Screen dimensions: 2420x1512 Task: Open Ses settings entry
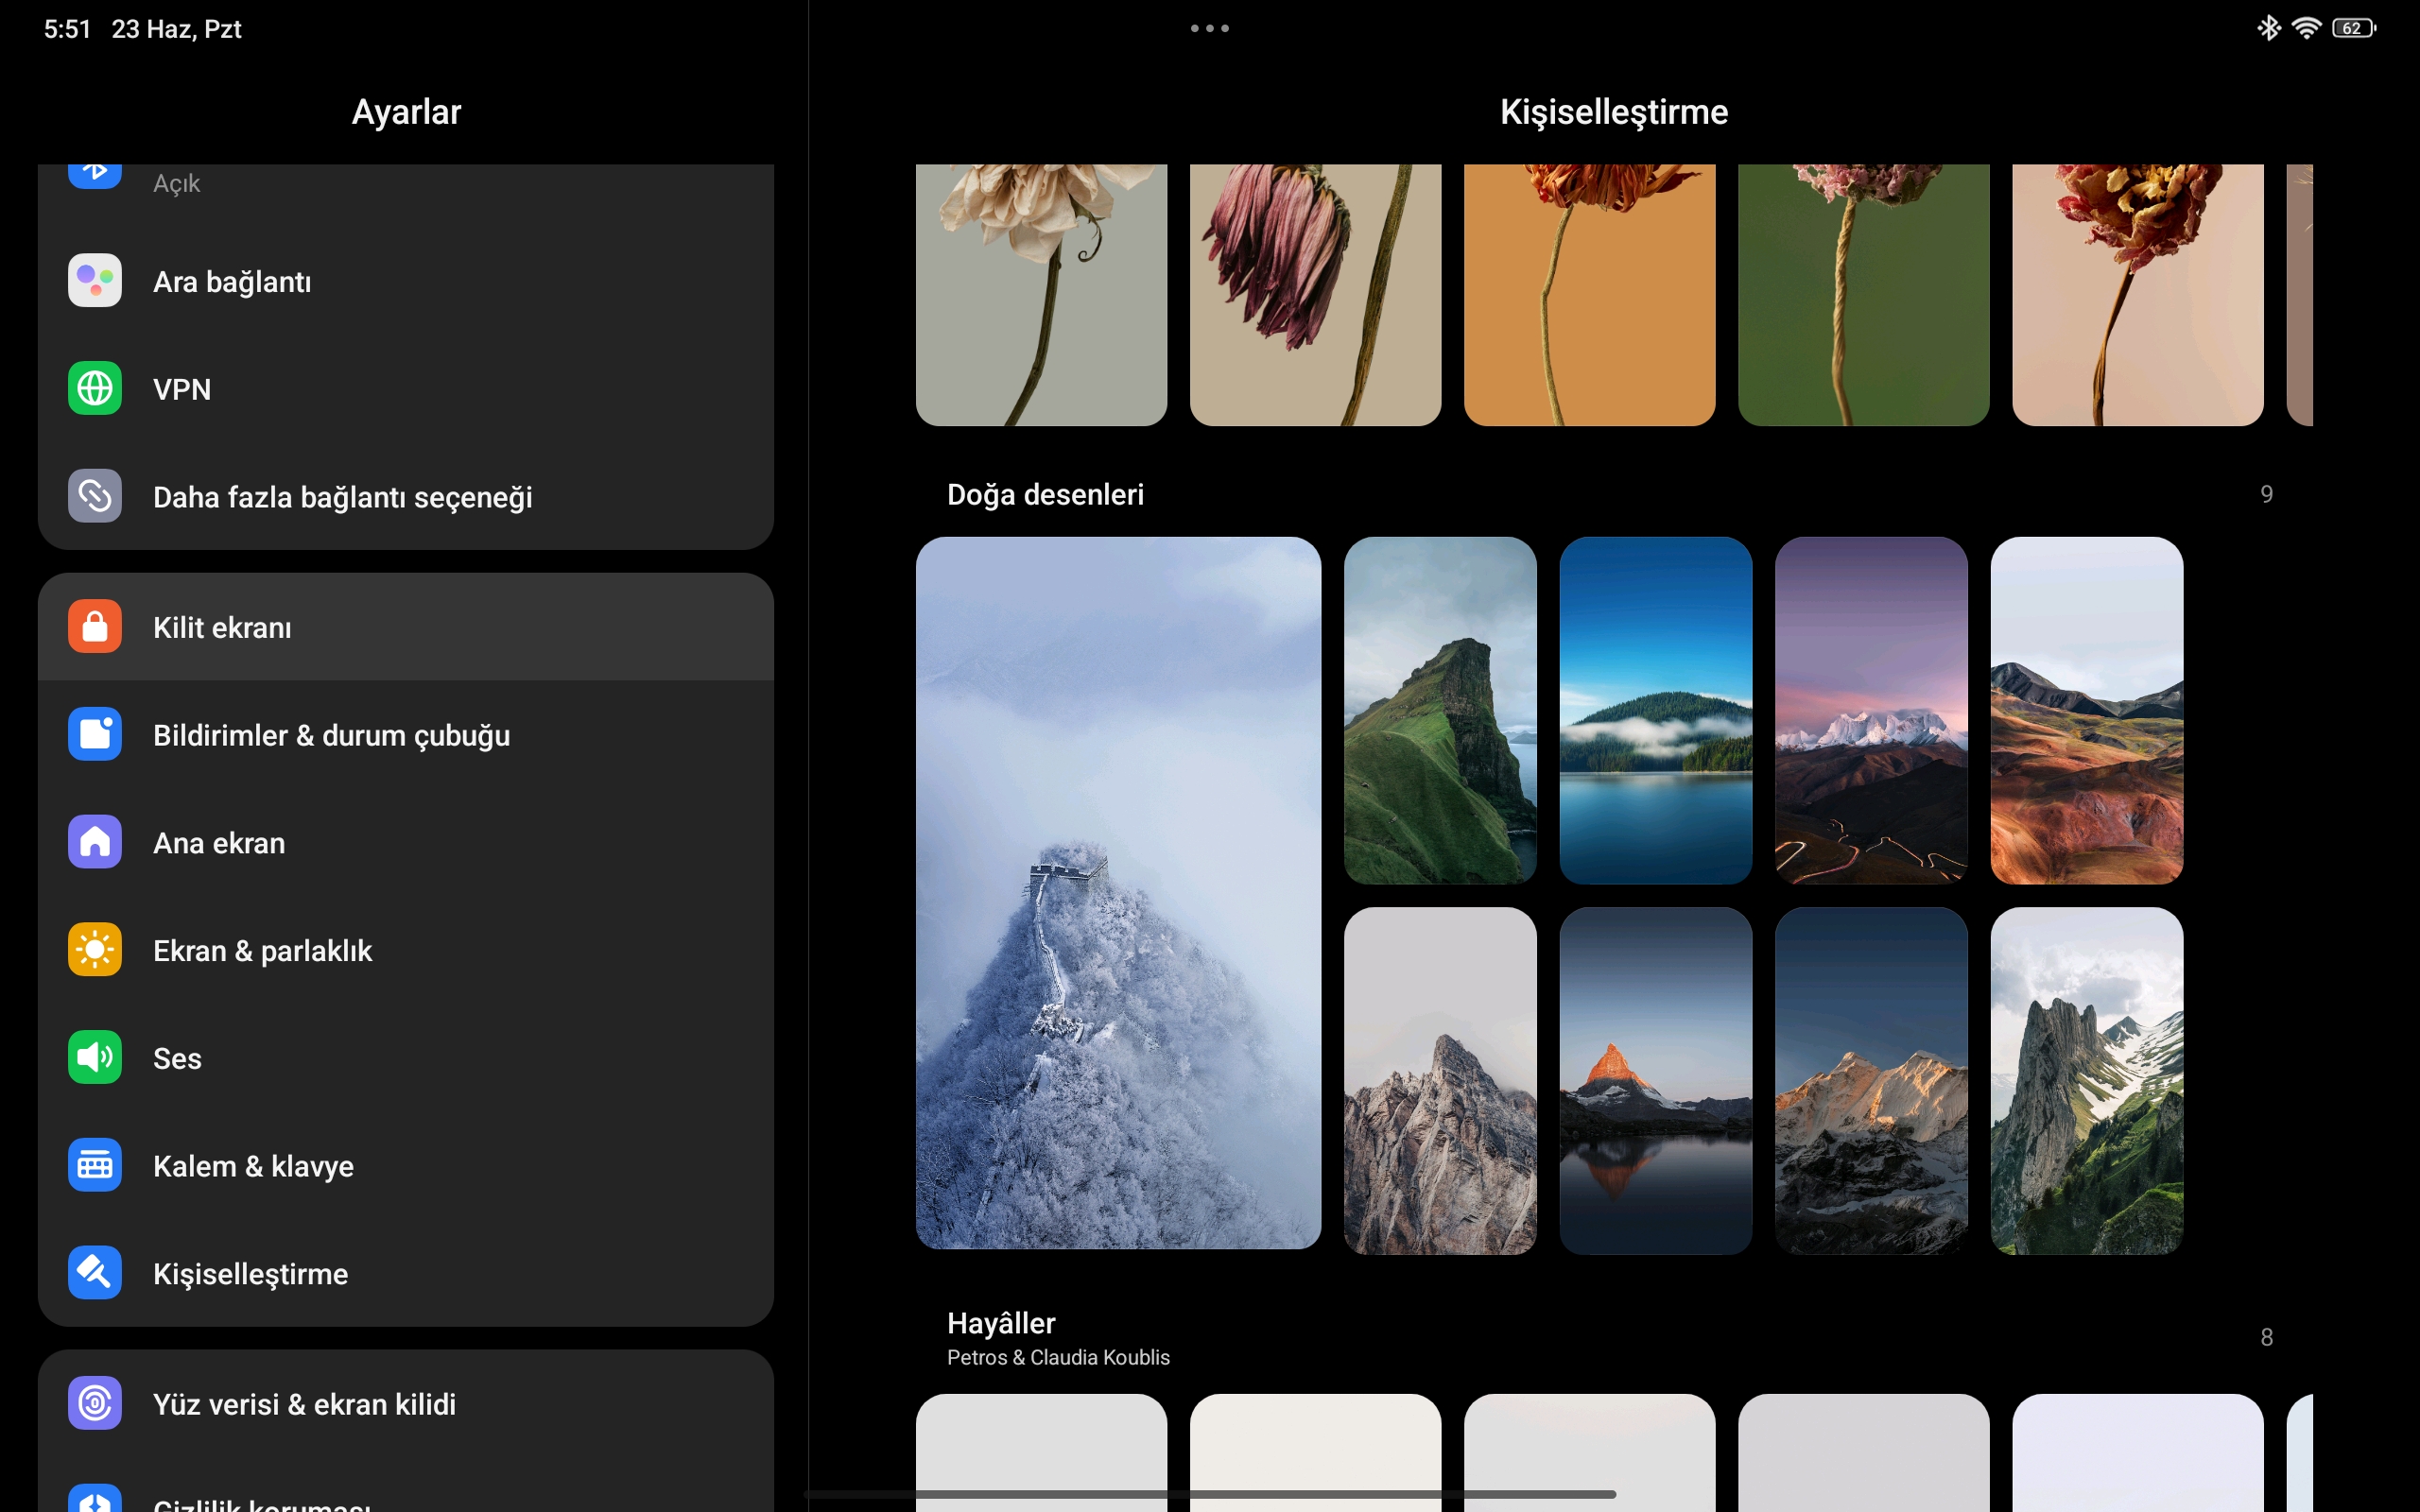(406, 1058)
